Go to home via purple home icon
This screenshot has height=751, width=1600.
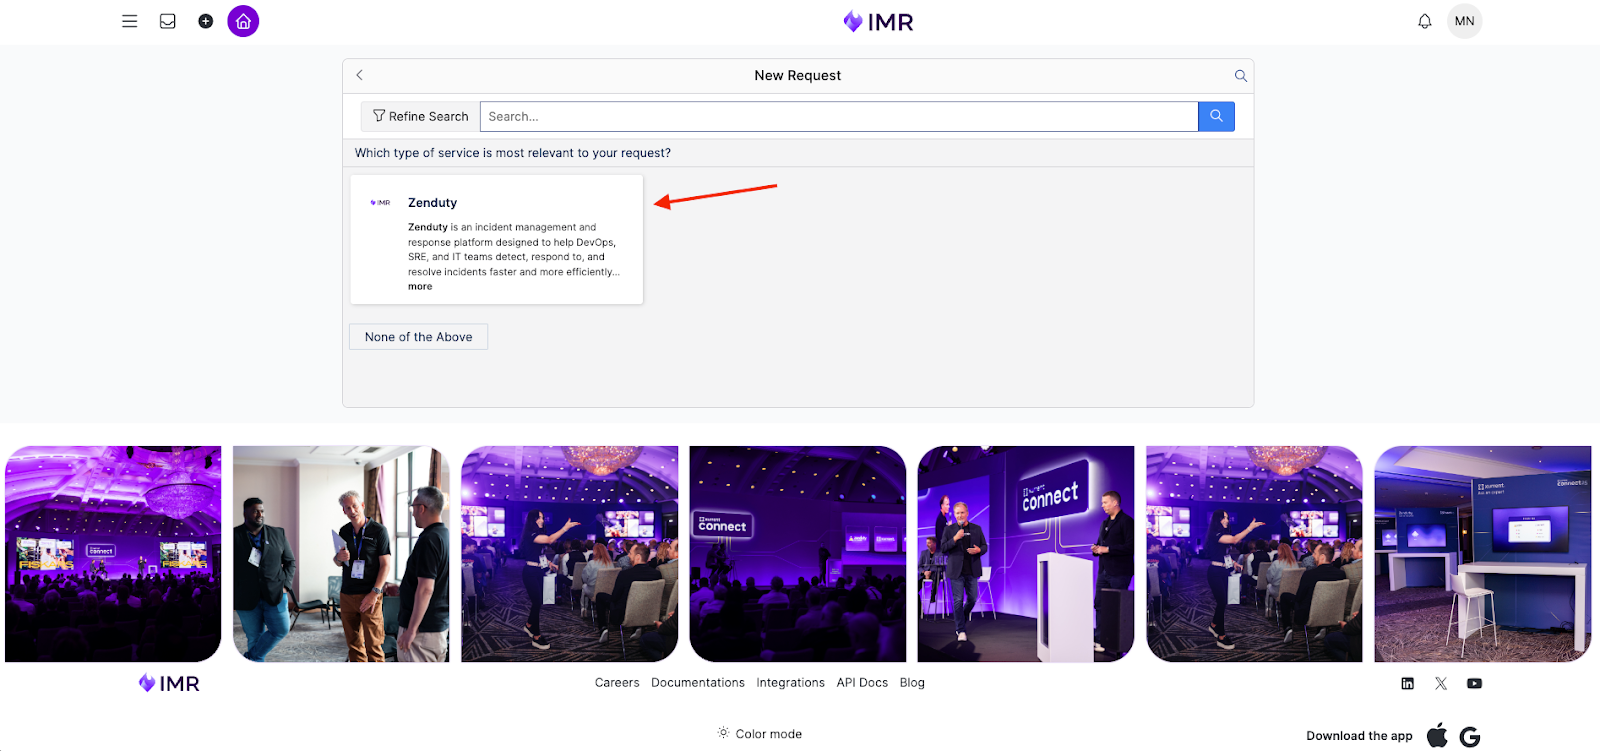243,21
